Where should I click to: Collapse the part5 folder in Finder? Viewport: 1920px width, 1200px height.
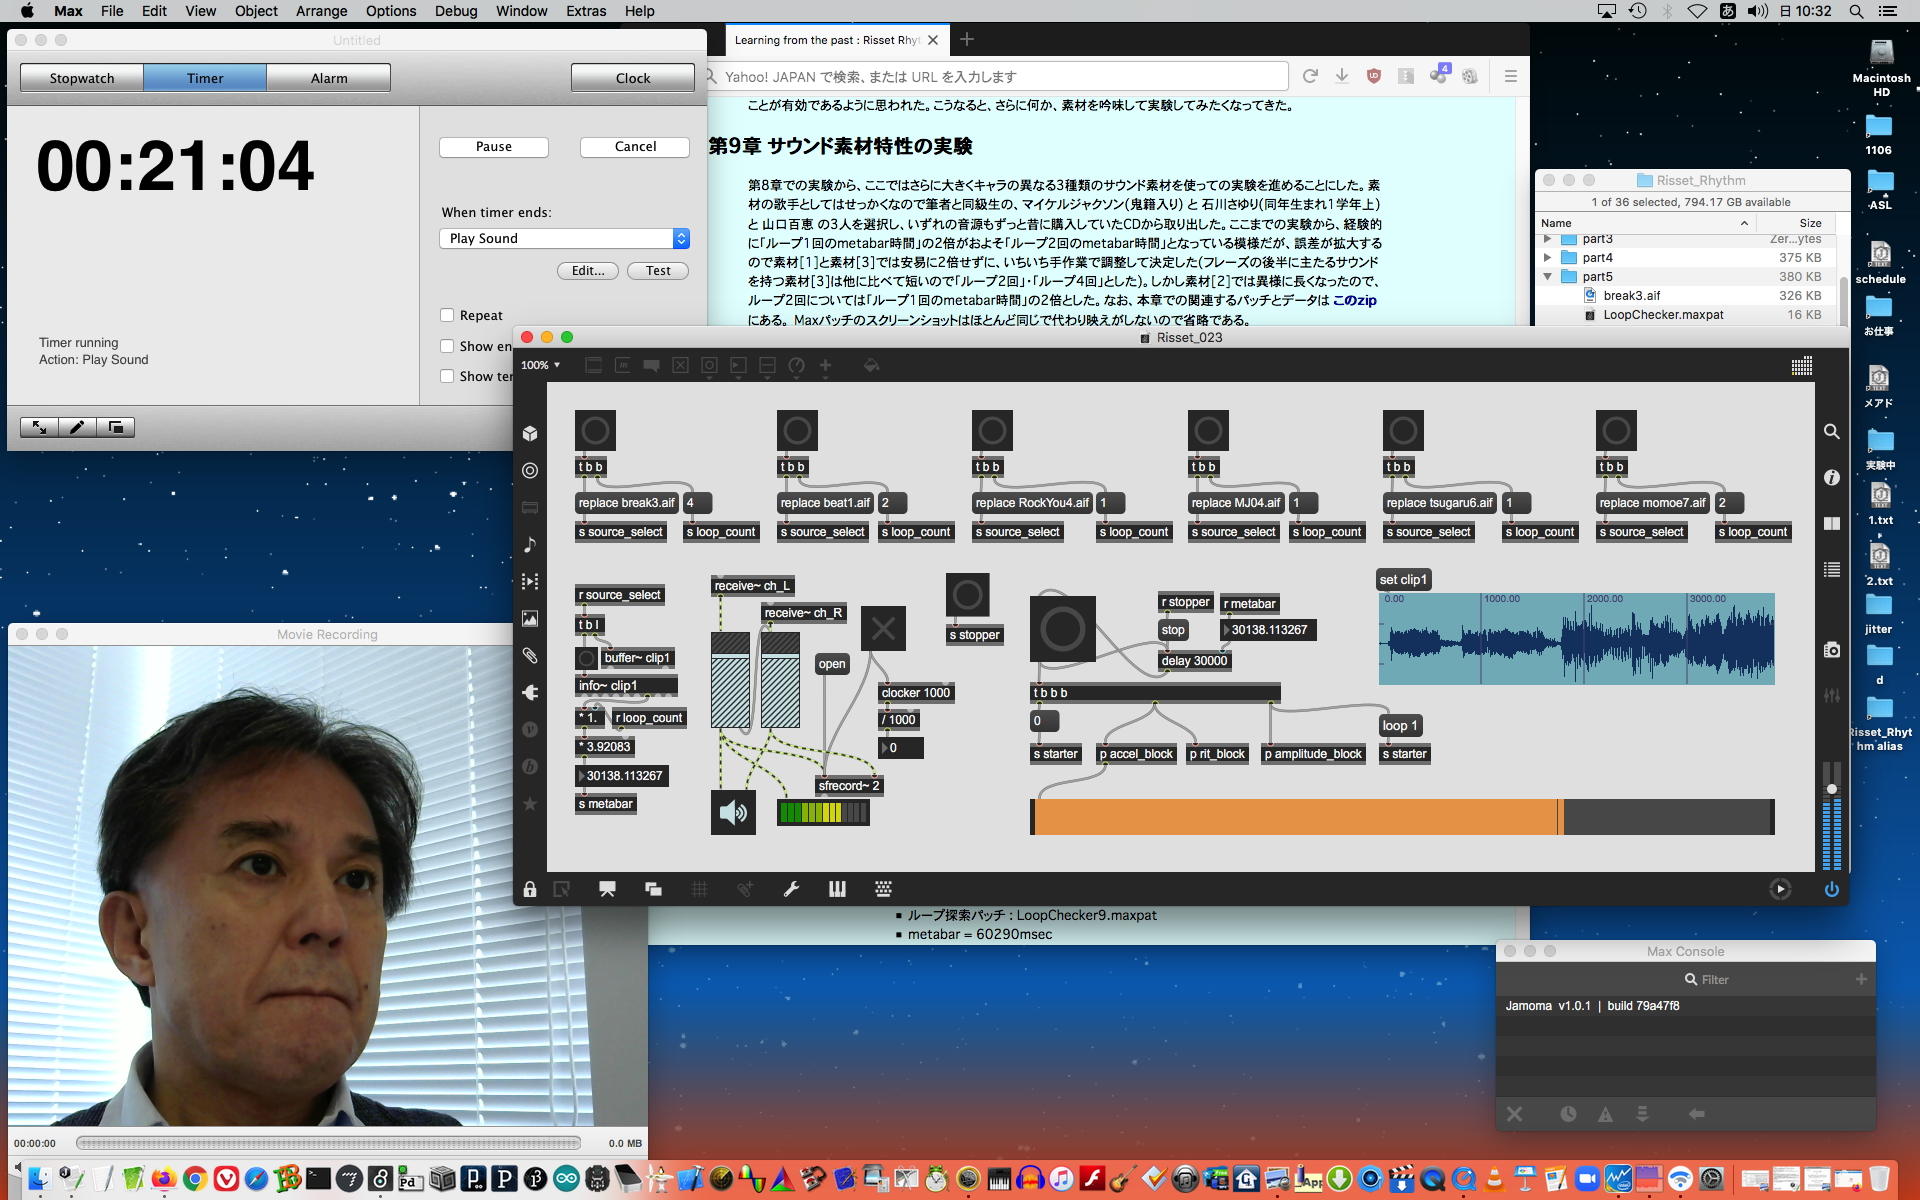1547,277
